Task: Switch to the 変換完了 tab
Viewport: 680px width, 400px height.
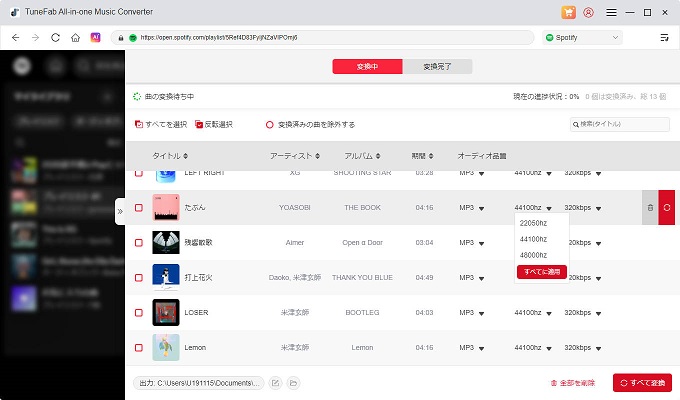Action: click(x=437, y=66)
